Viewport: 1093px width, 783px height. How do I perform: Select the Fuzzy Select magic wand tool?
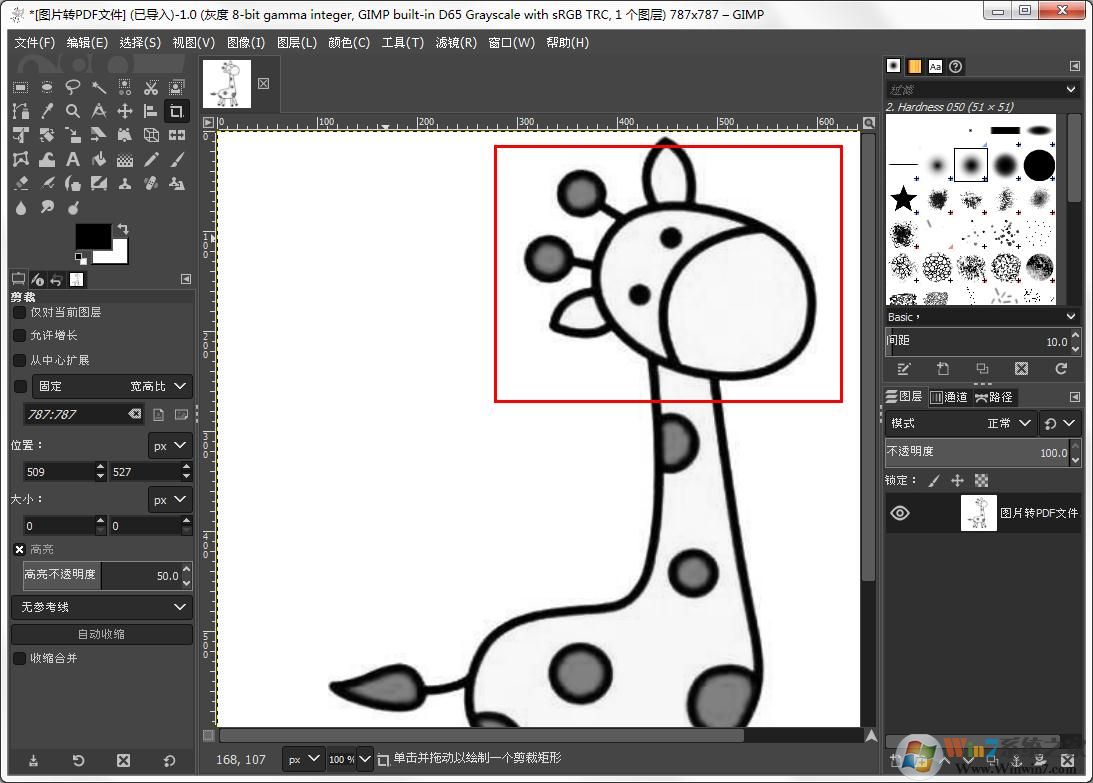point(99,87)
